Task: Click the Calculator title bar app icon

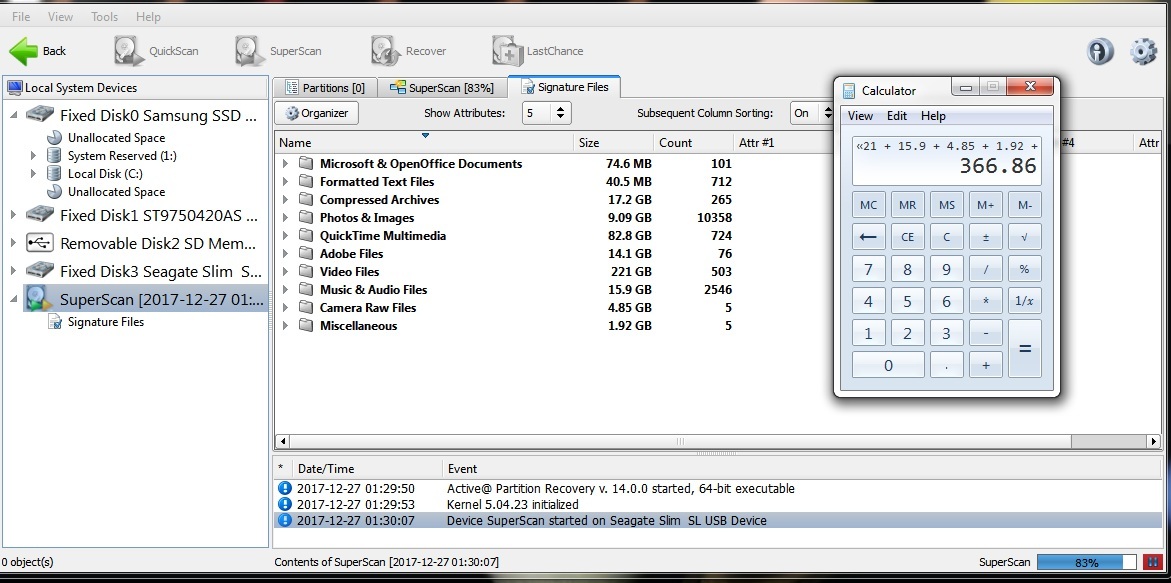Action: 849,90
